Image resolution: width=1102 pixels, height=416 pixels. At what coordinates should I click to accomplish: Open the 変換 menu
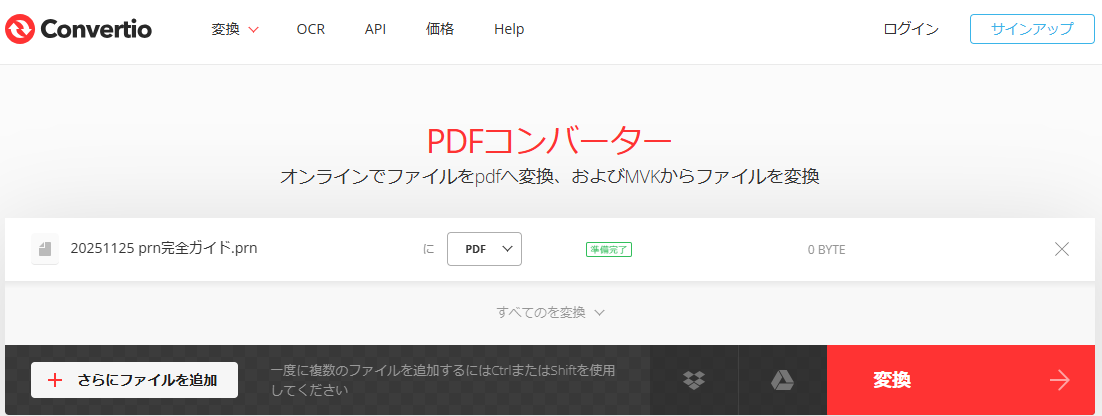[x=235, y=30]
